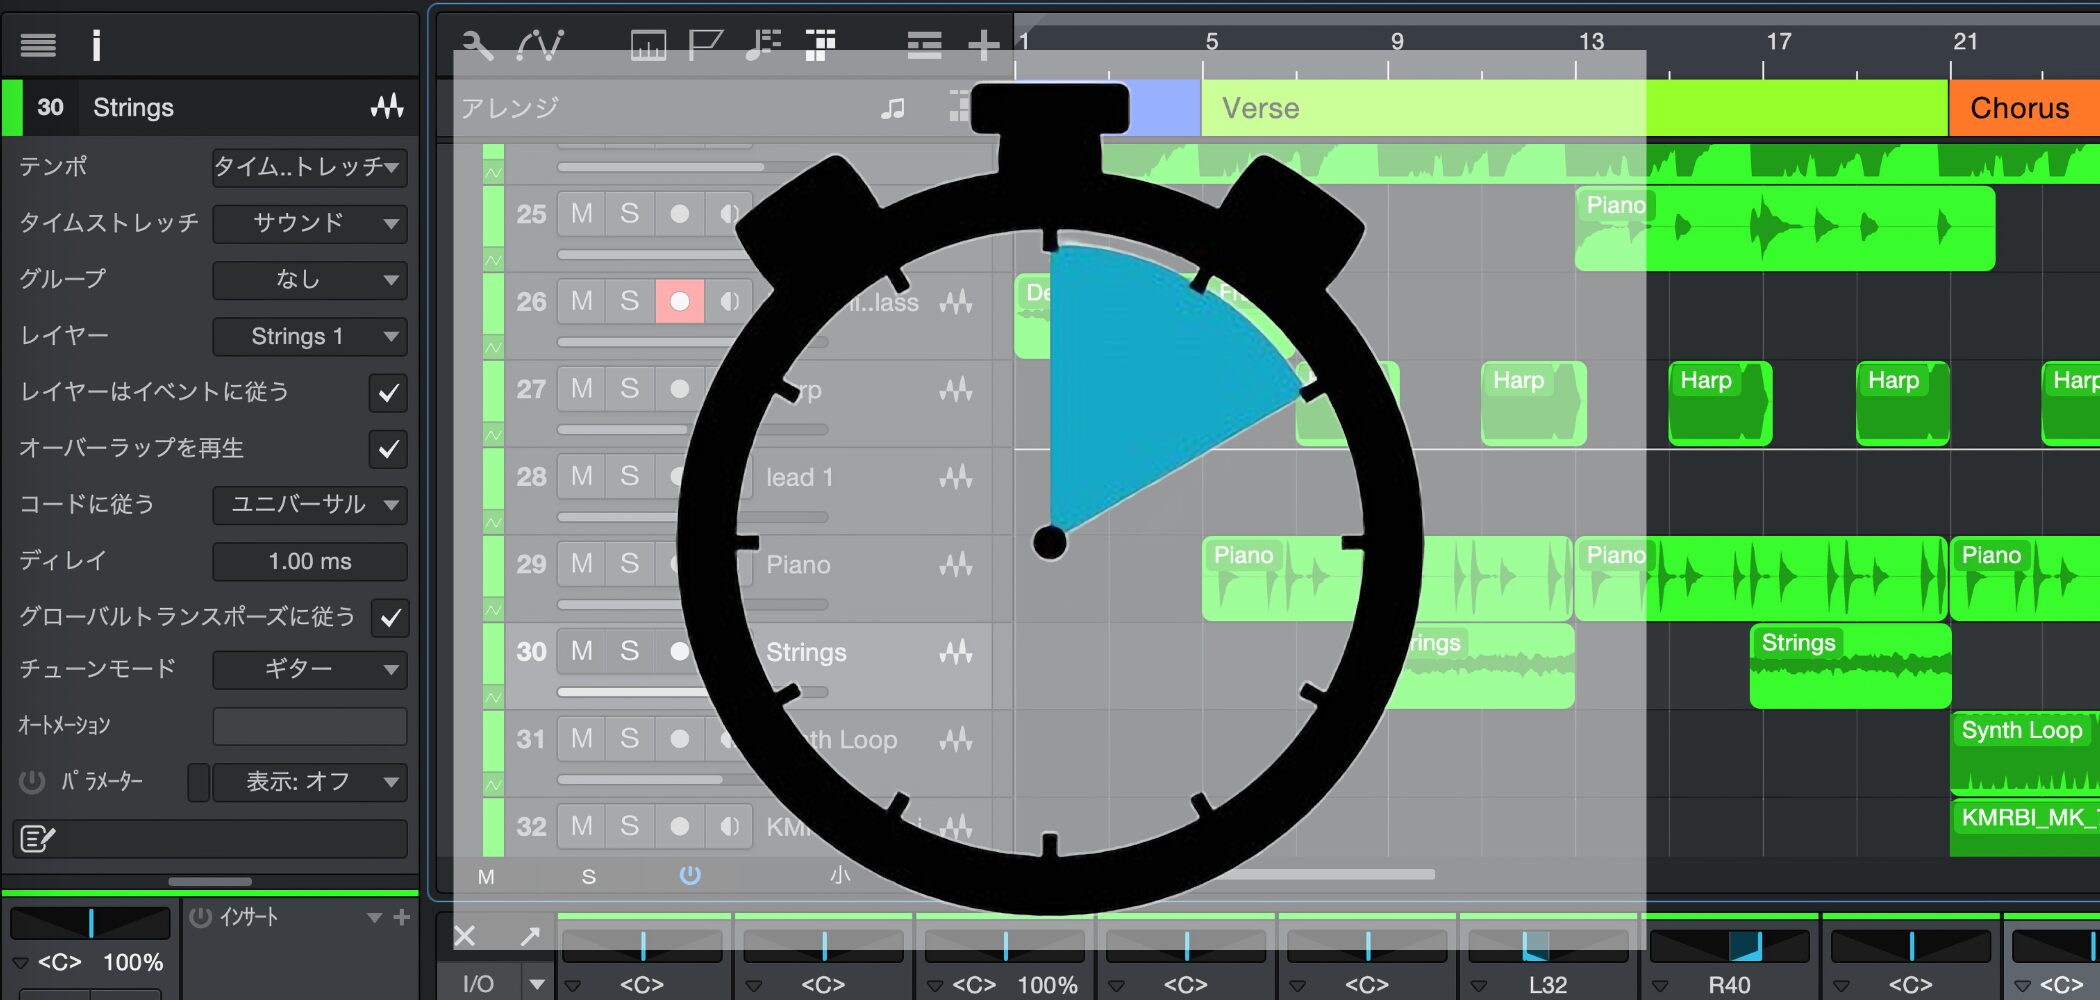The image size is (2100, 1000).
Task: Click bar 17 on timeline ruler
Action: point(1778,42)
